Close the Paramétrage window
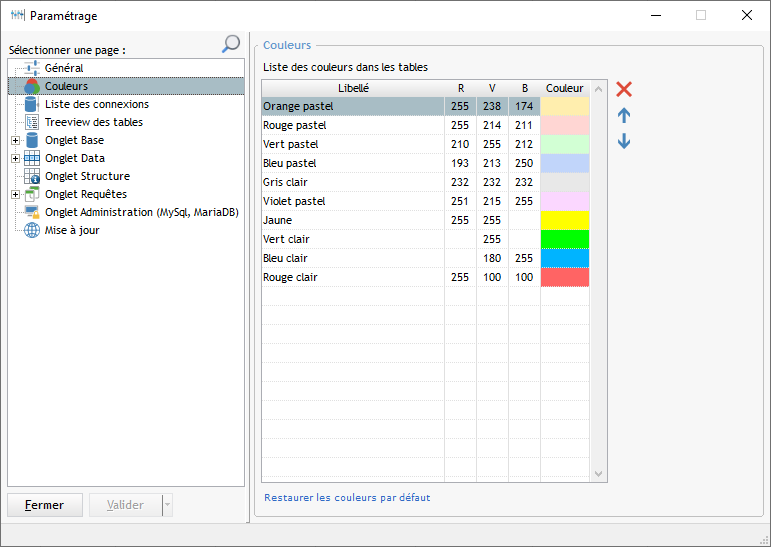The height and width of the screenshot is (547, 771). 746,15
